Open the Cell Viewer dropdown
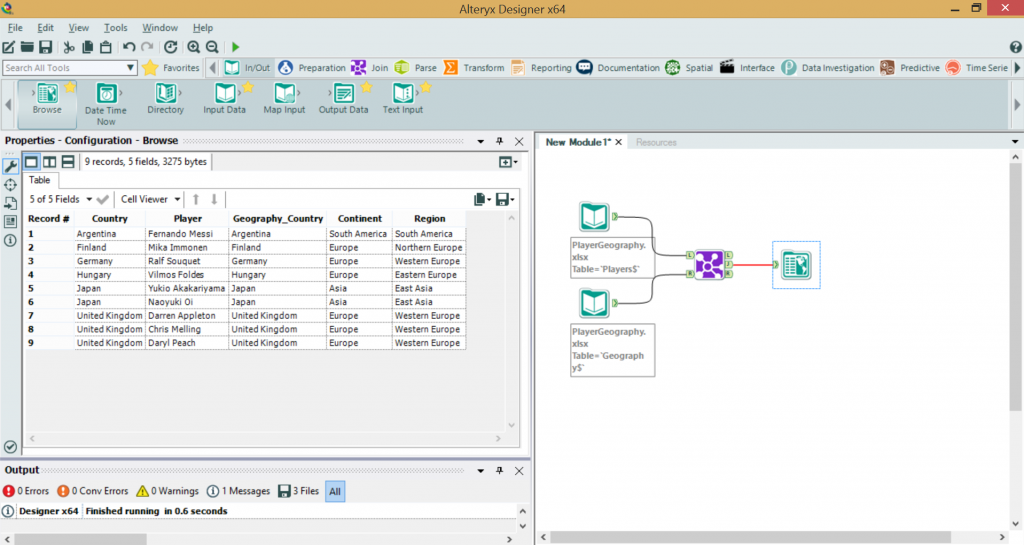Screen dimensions: 1024x545 point(150,199)
